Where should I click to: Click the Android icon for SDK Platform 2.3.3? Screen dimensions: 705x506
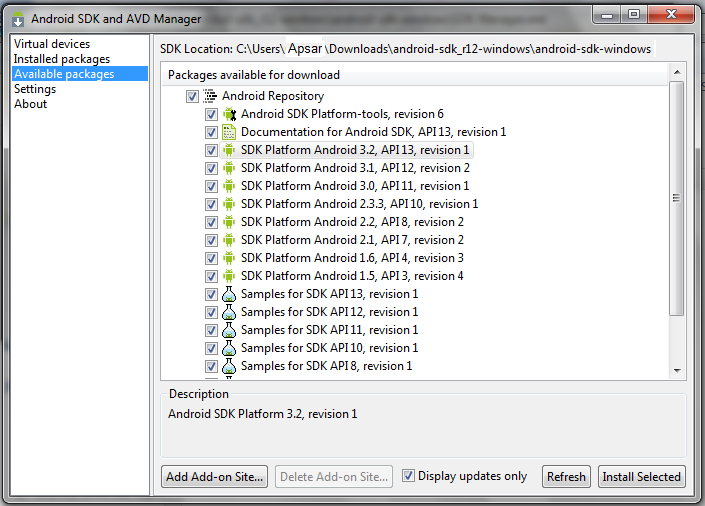[229, 204]
